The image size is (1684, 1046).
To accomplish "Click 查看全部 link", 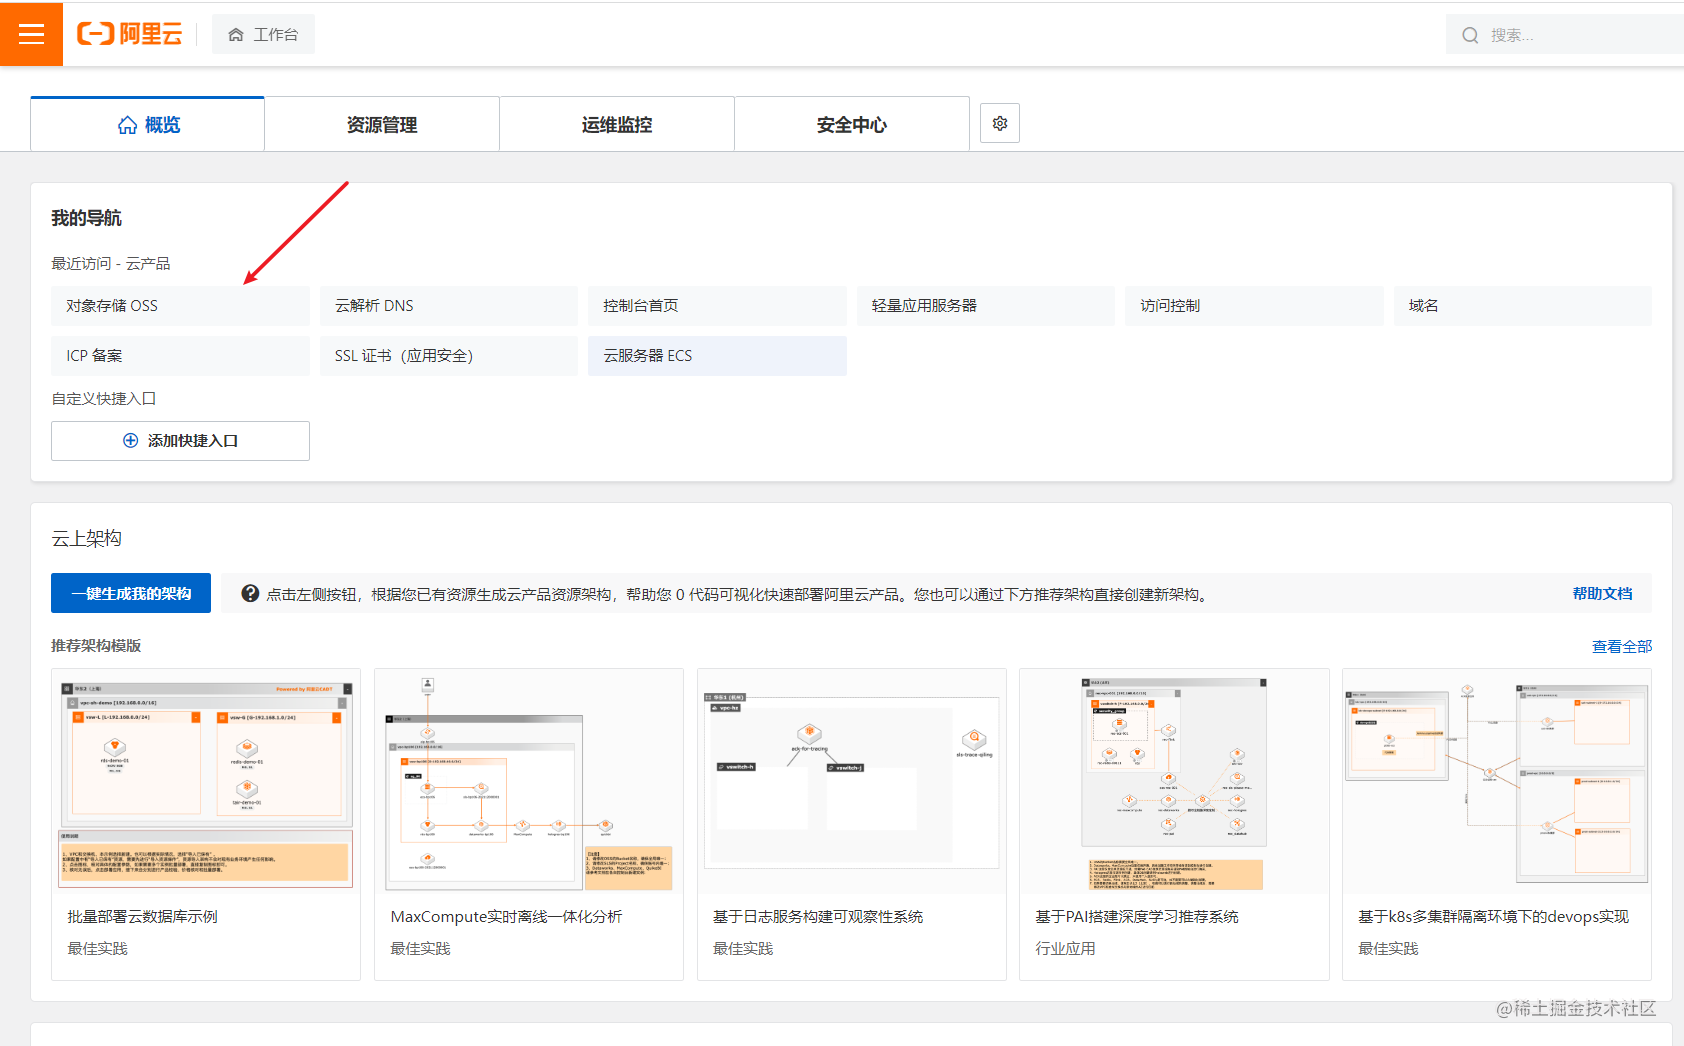I will tap(1622, 646).
